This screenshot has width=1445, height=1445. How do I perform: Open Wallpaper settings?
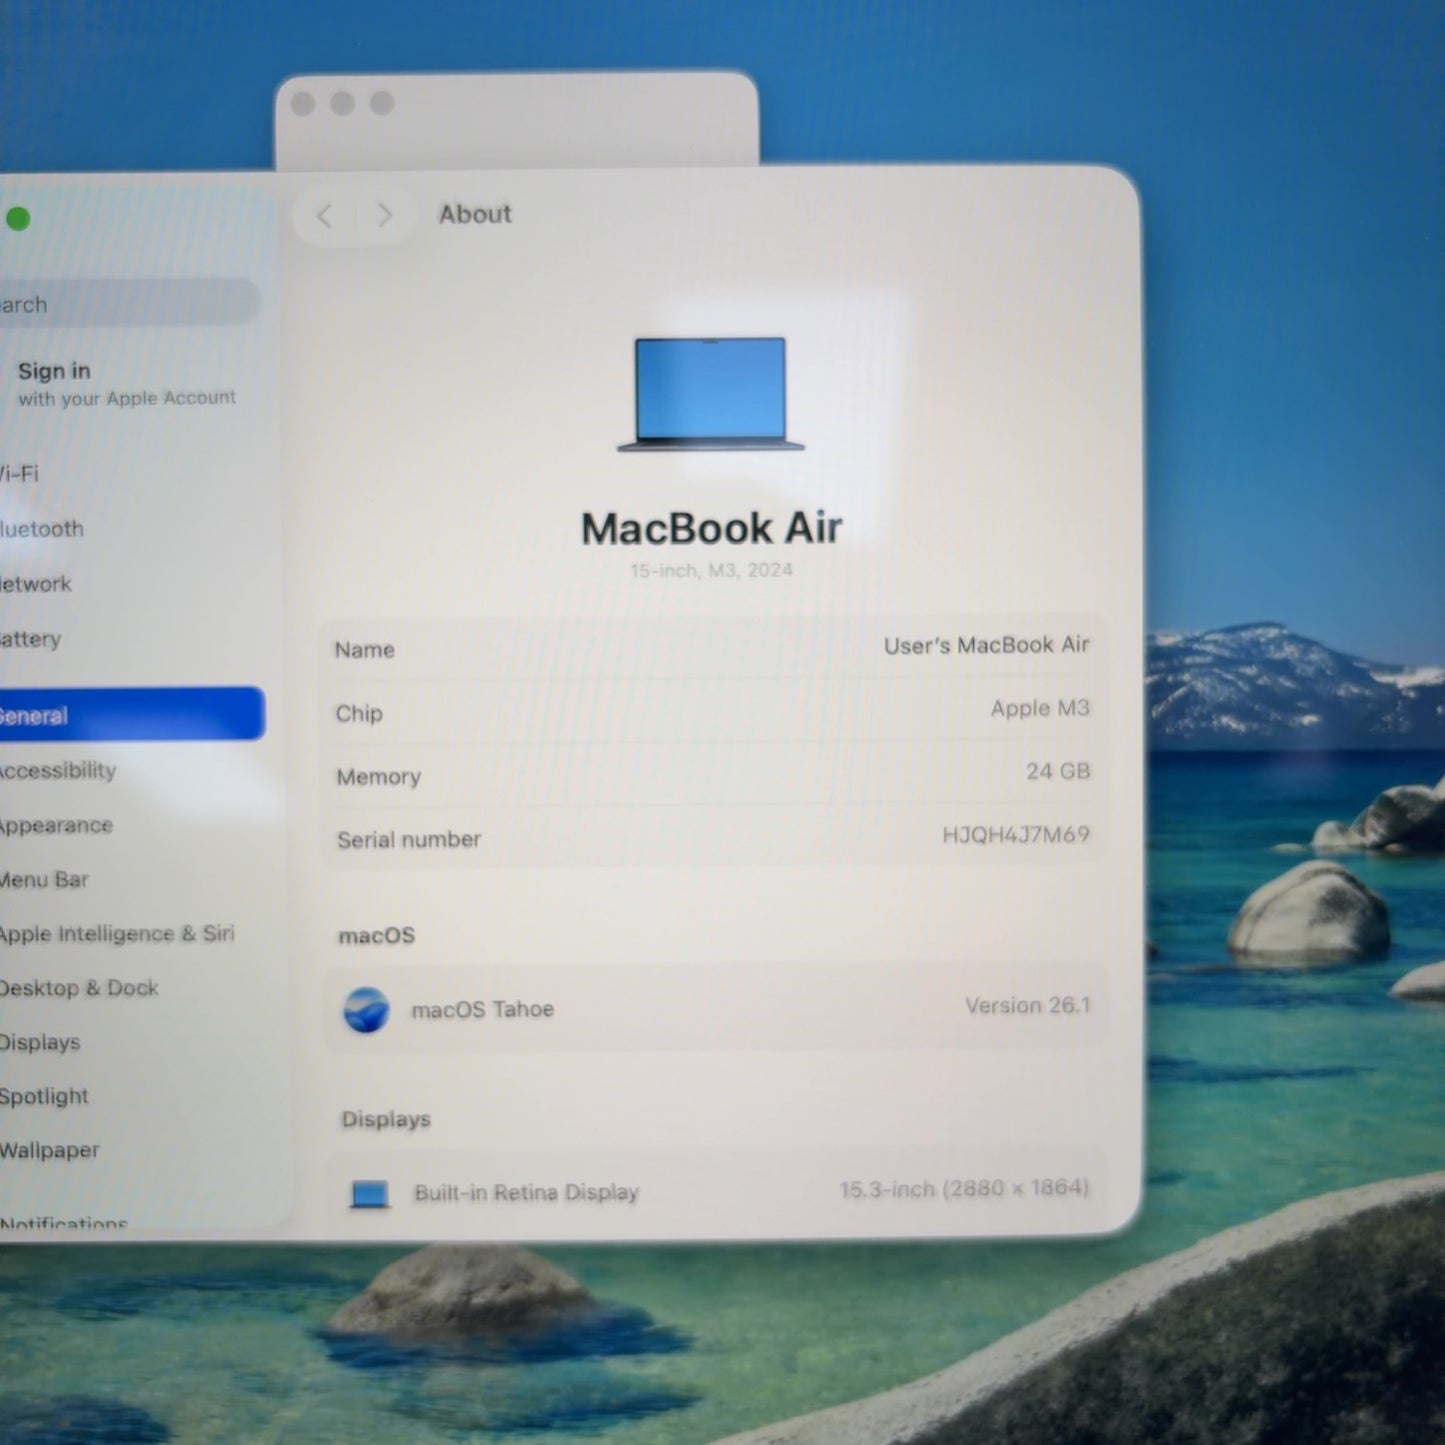(x=50, y=1150)
